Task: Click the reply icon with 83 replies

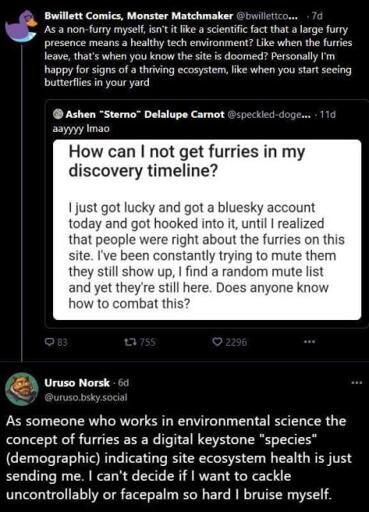Action: tap(49, 342)
